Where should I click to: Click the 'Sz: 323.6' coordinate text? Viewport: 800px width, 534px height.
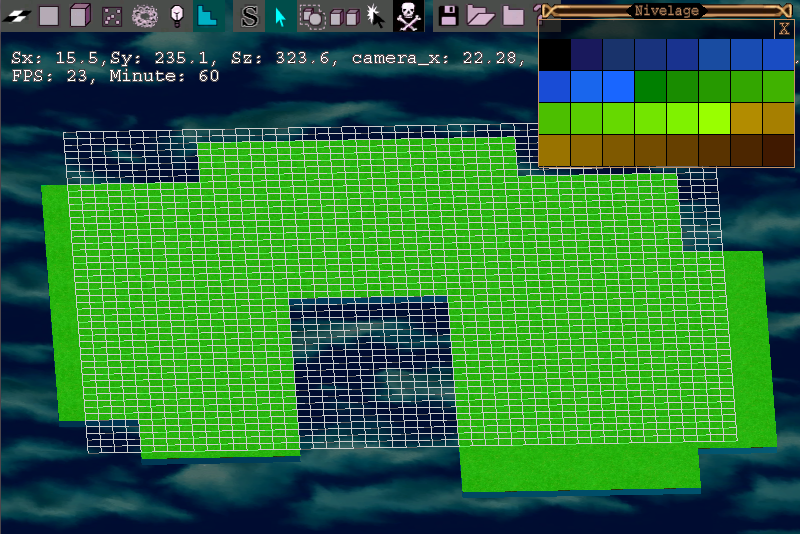[281, 58]
